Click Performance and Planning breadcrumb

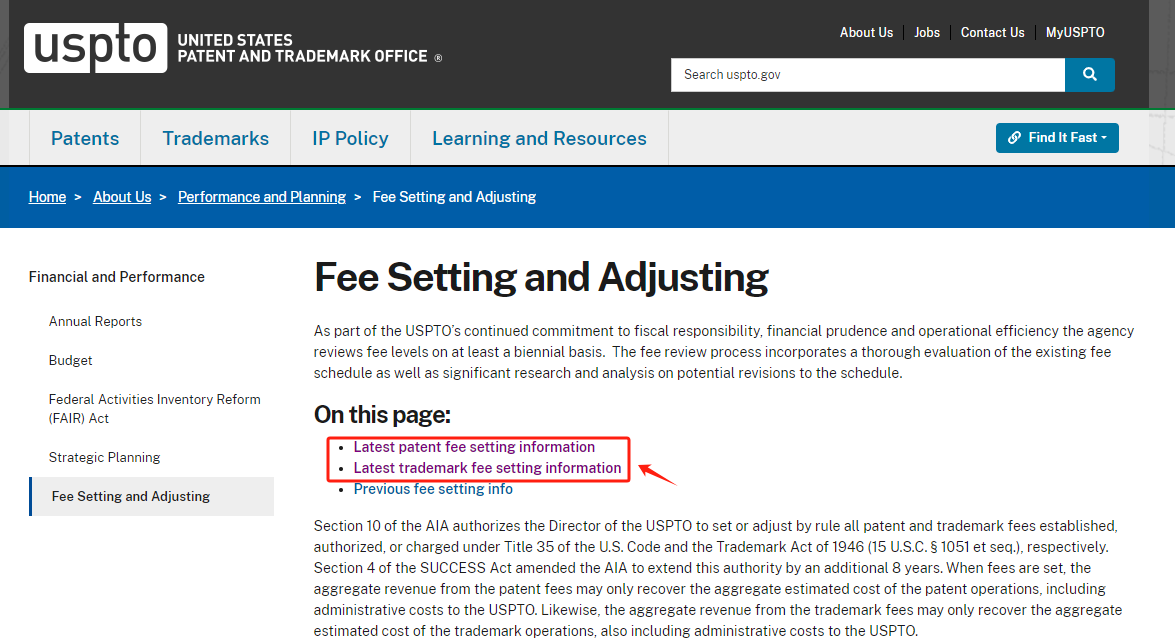[262, 197]
